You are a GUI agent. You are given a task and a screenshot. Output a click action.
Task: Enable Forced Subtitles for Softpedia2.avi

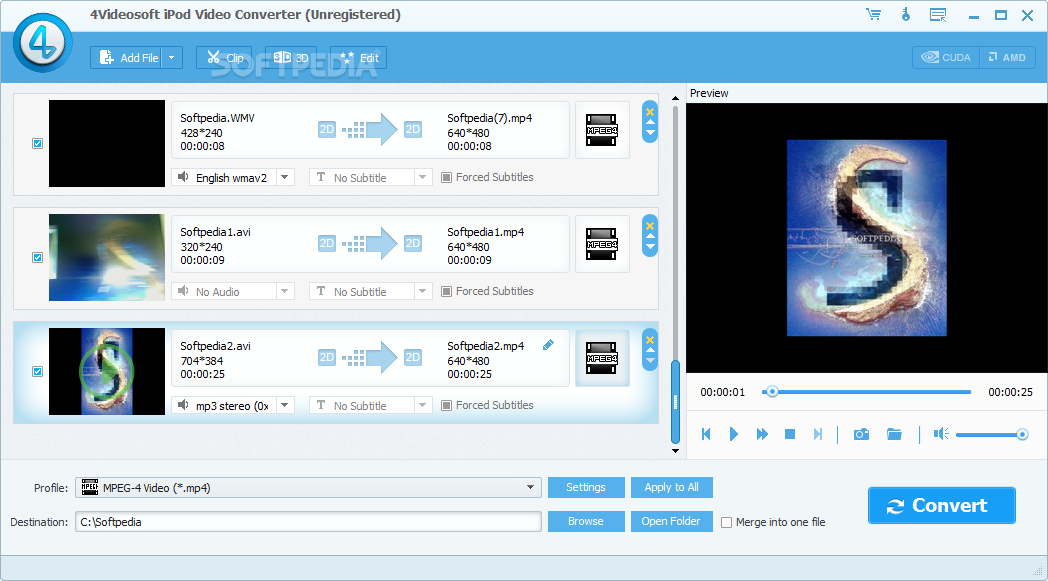446,405
